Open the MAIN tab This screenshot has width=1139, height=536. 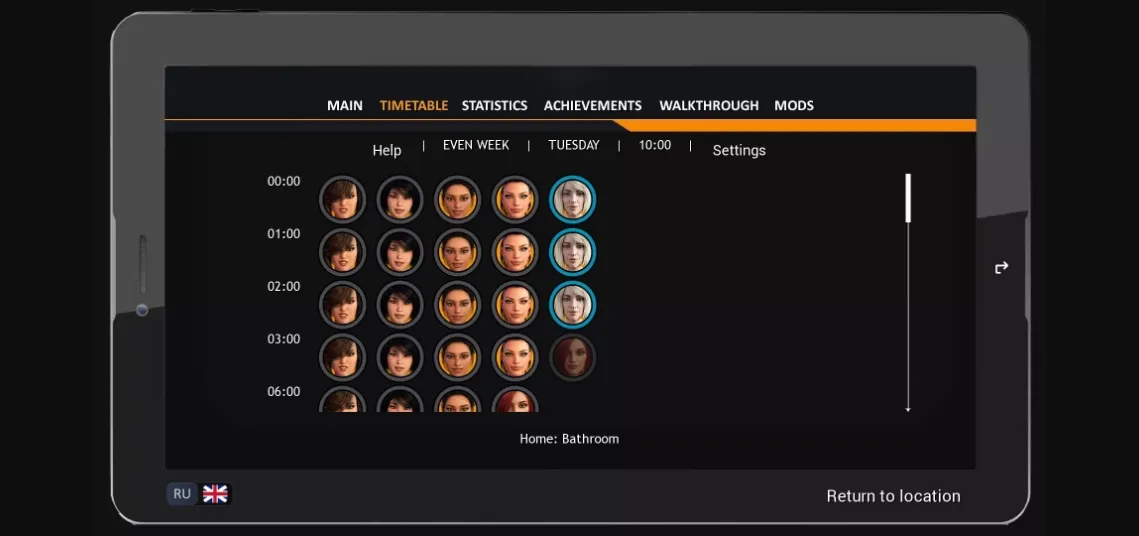345,105
